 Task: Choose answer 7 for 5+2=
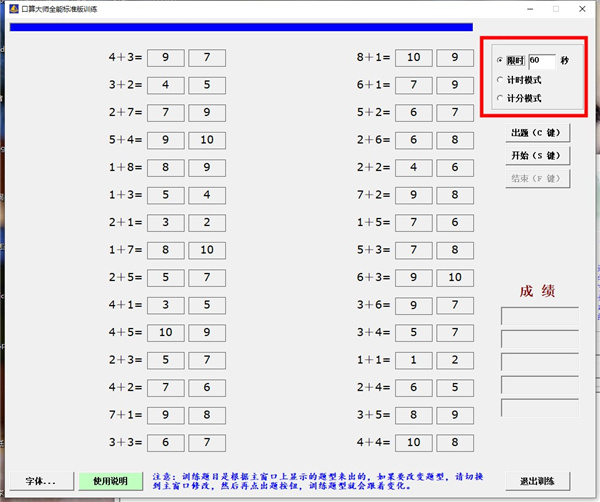[455, 113]
